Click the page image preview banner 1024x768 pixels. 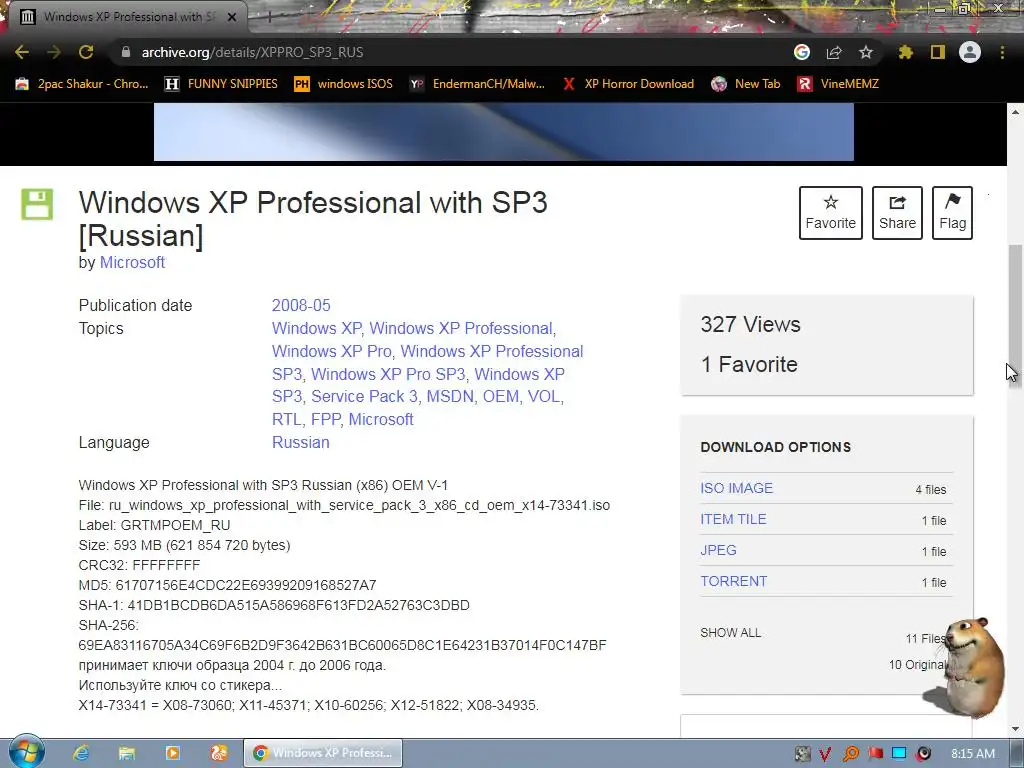coord(504,132)
